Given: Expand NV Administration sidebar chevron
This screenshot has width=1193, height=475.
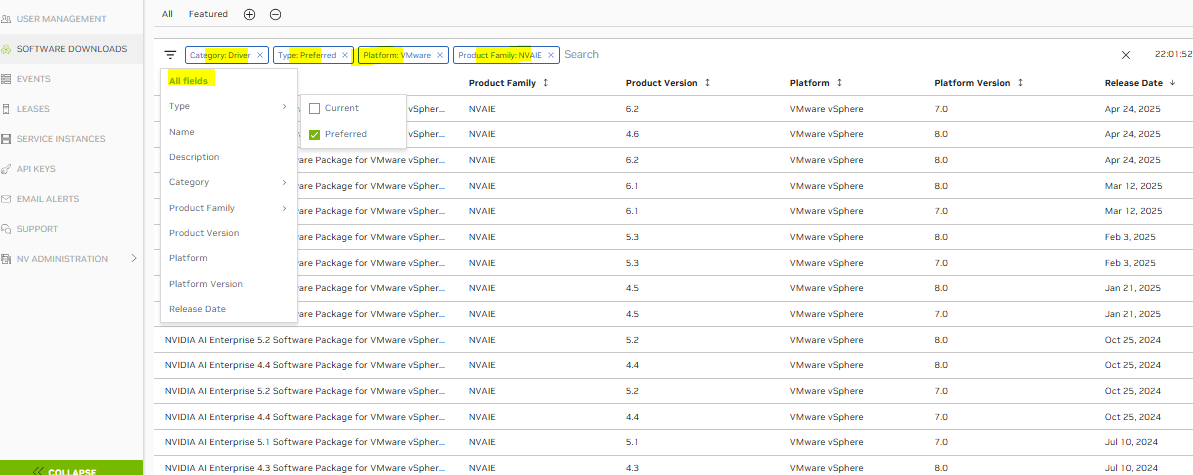Looking at the screenshot, I should pyautogui.click(x=134, y=259).
